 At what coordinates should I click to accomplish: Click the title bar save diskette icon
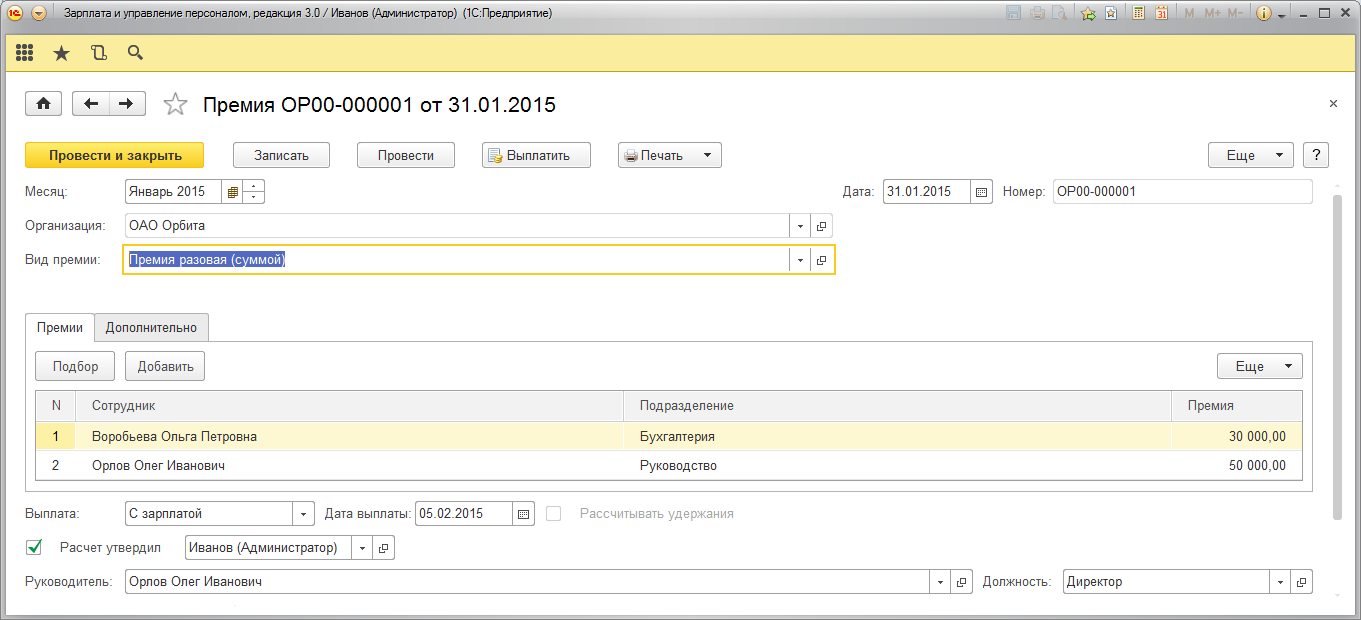coord(1013,14)
